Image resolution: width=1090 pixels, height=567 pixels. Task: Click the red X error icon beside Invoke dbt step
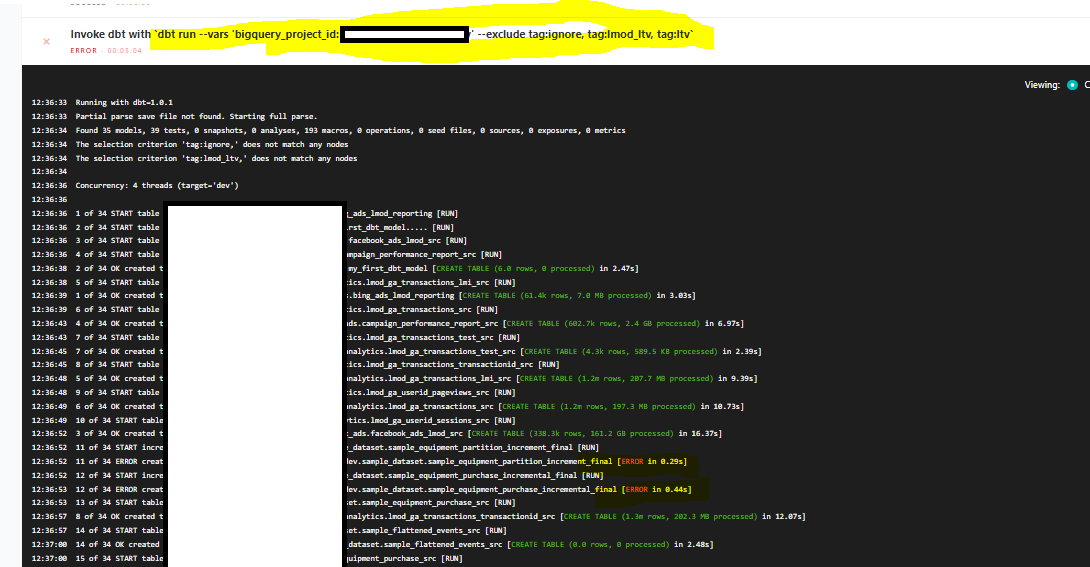coord(47,42)
